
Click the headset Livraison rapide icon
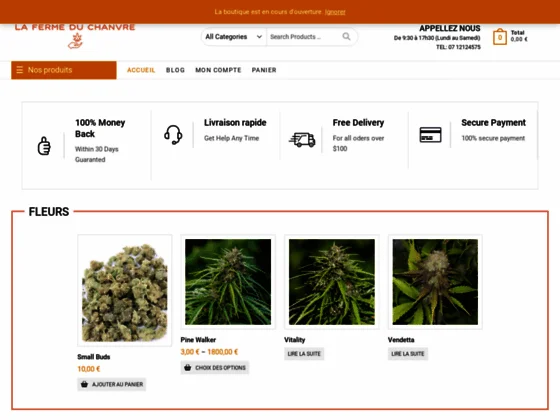(173, 135)
